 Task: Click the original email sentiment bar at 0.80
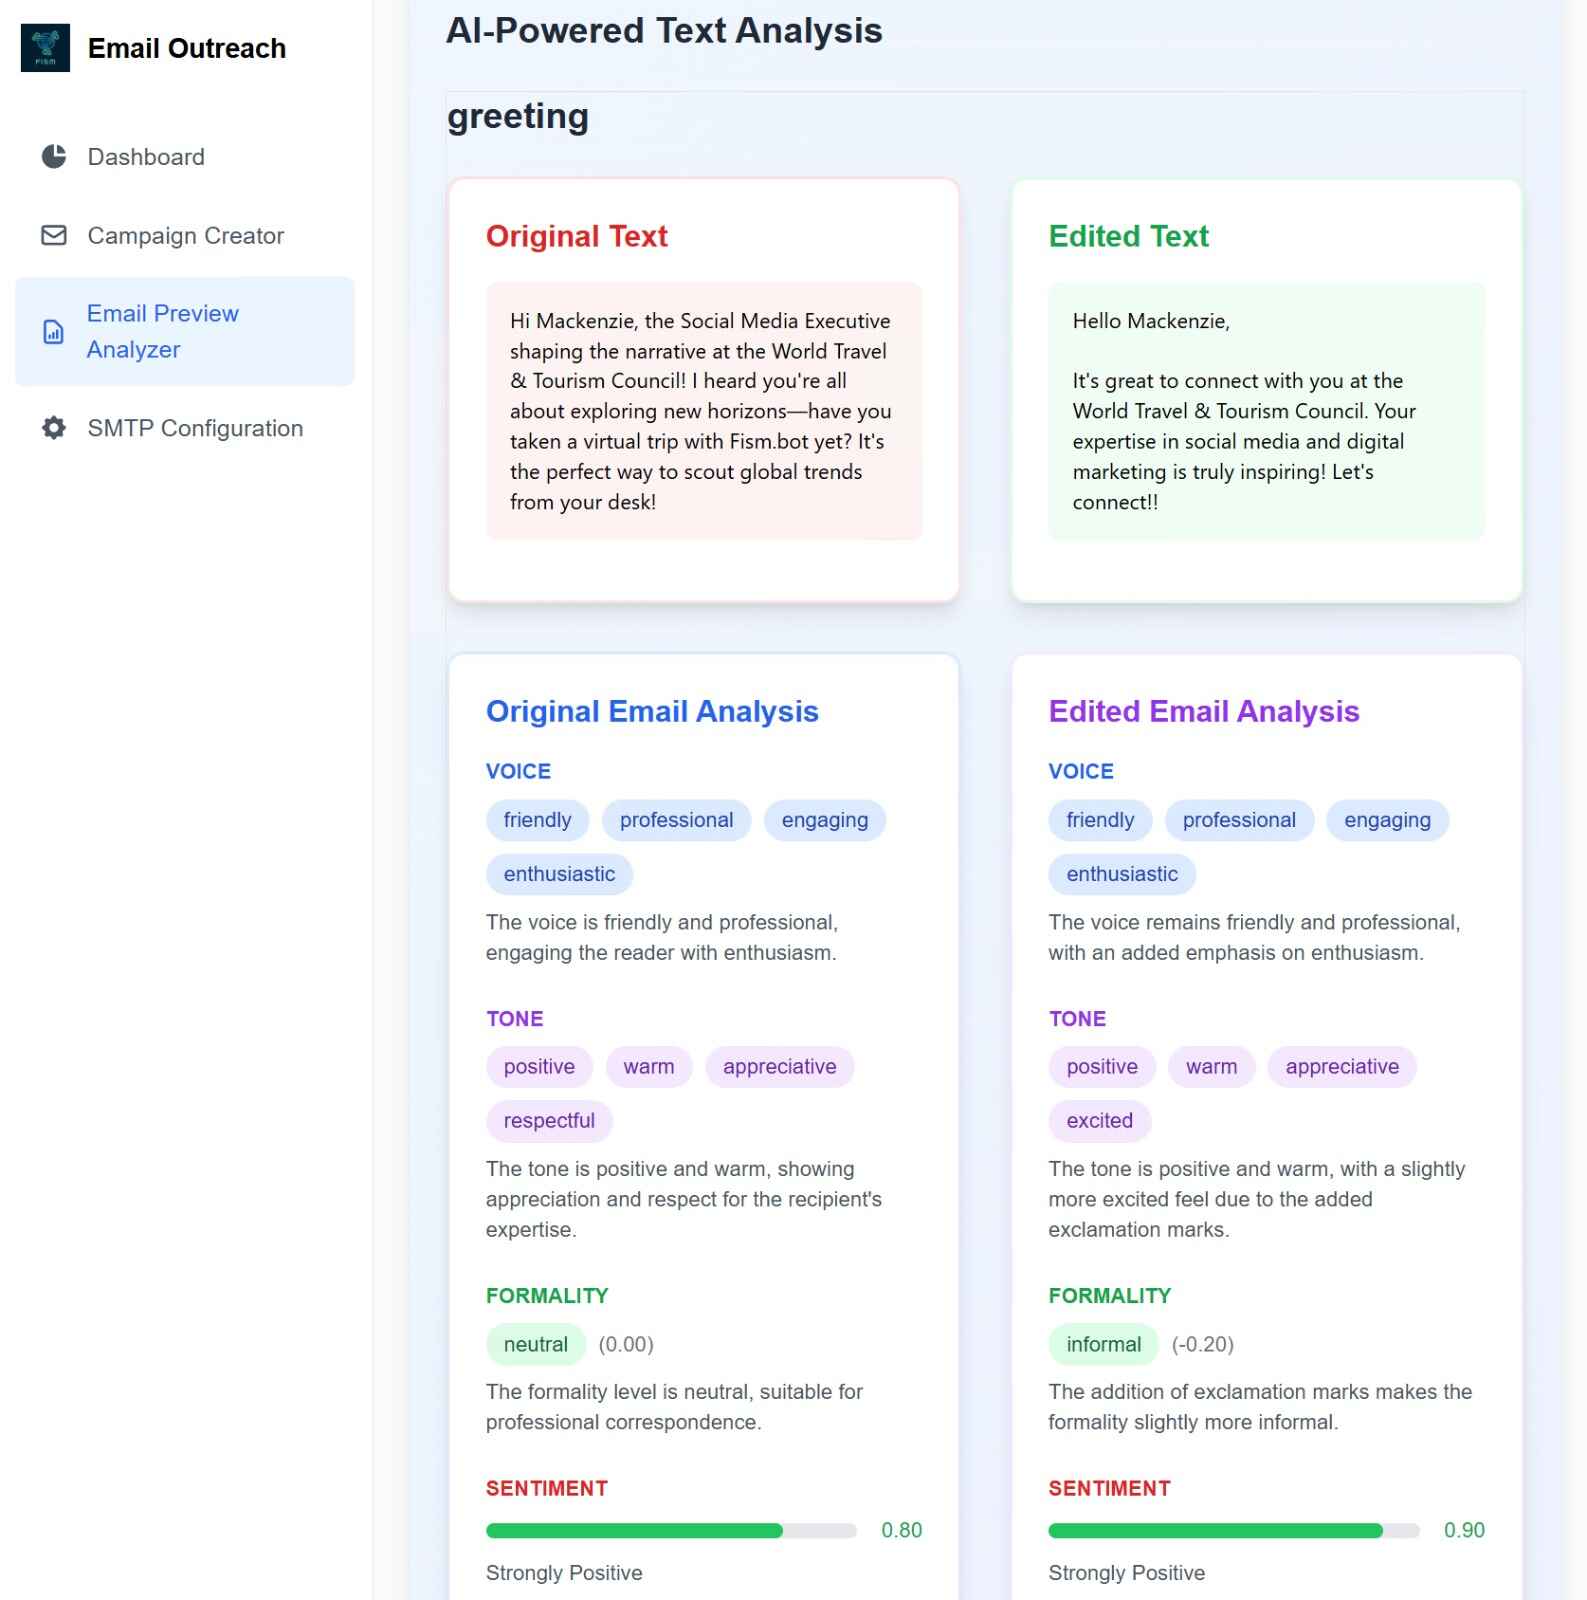pyautogui.click(x=670, y=1531)
